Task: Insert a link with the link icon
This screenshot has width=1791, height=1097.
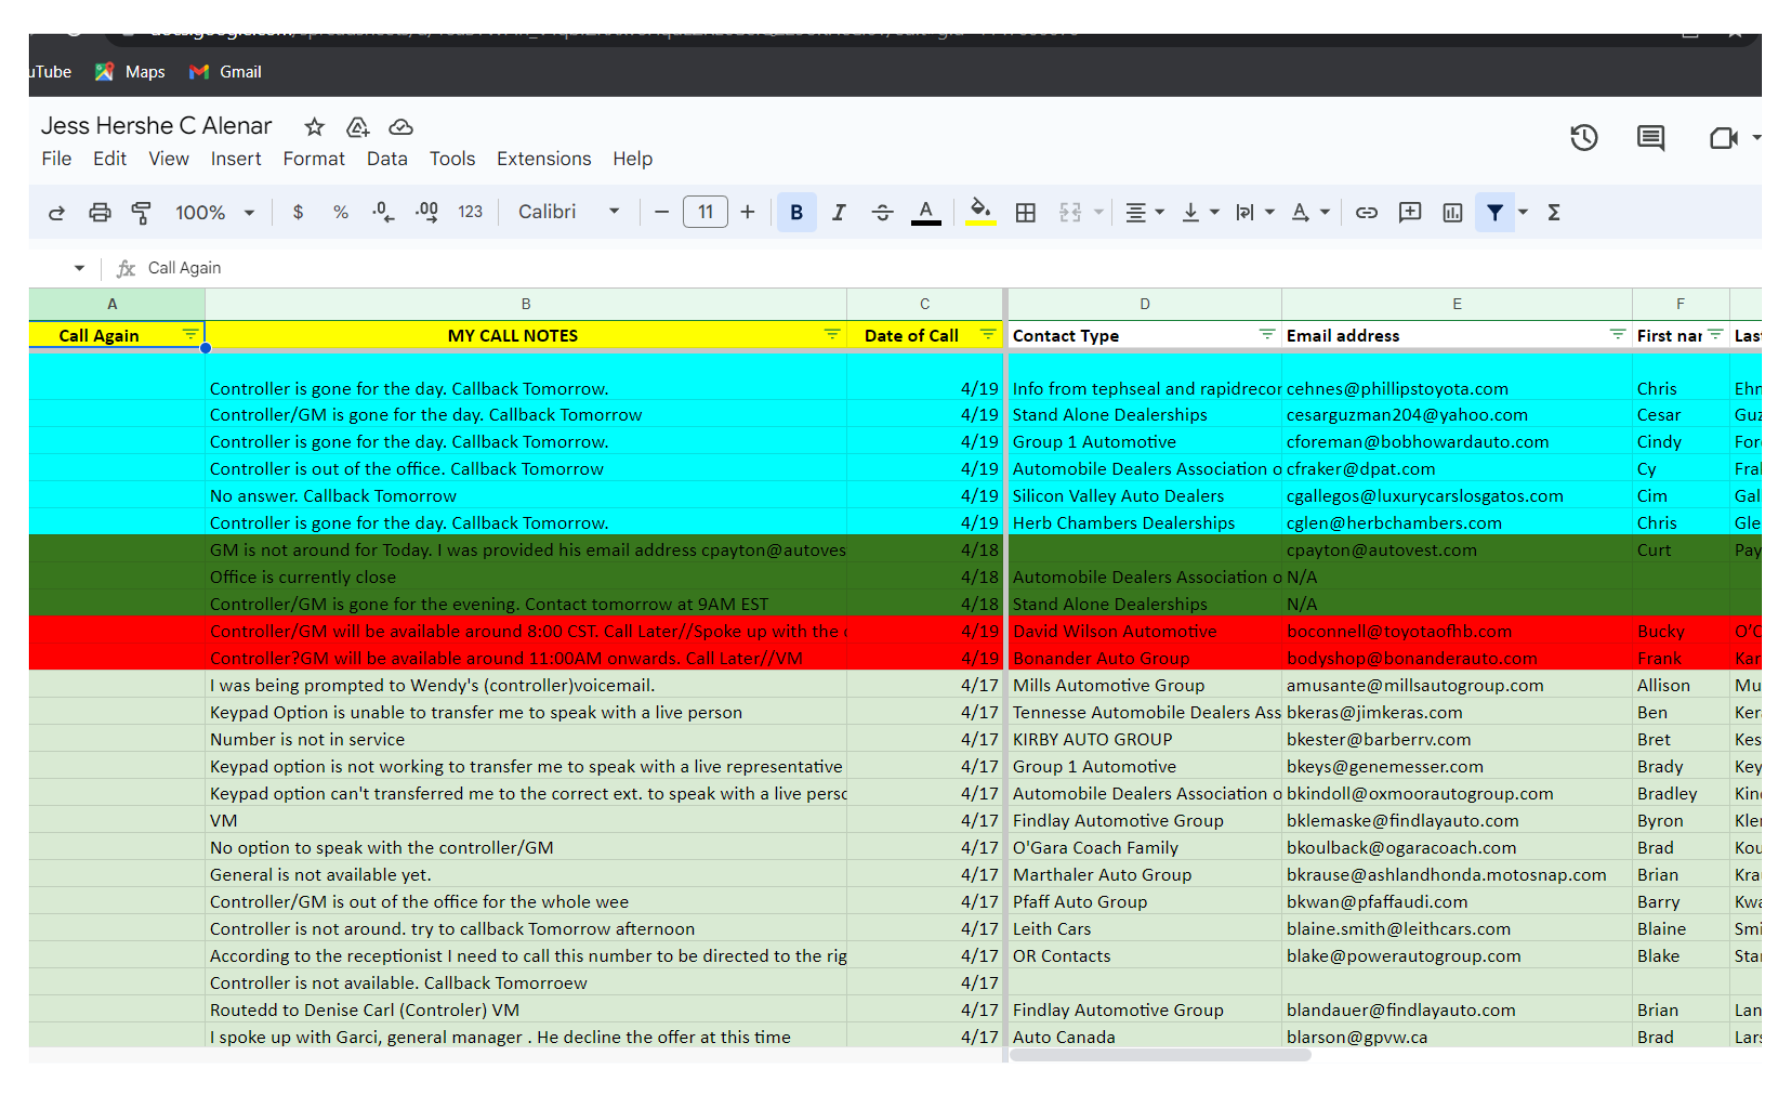Action: pyautogui.click(x=1366, y=212)
